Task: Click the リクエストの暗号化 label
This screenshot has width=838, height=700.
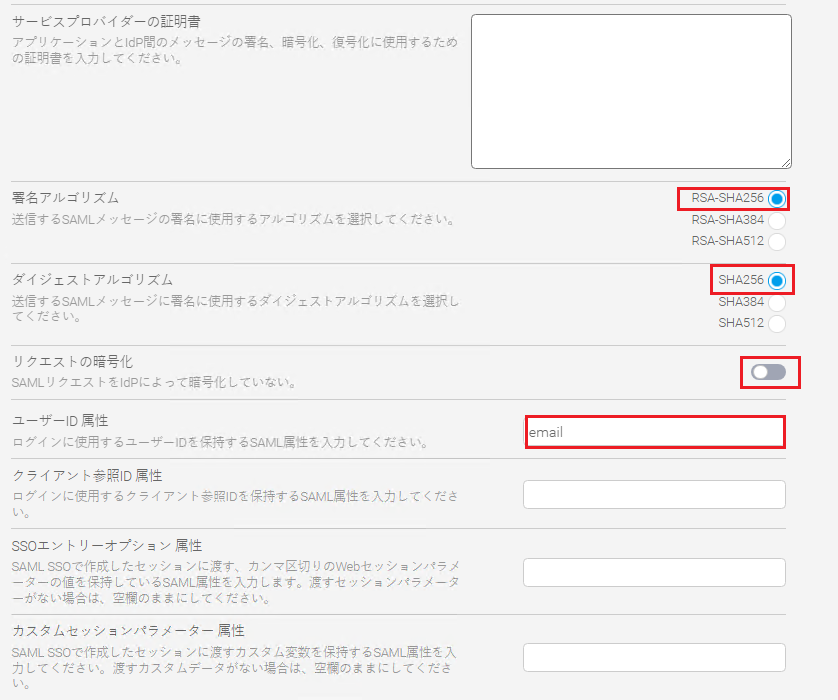Action: click(x=72, y=362)
